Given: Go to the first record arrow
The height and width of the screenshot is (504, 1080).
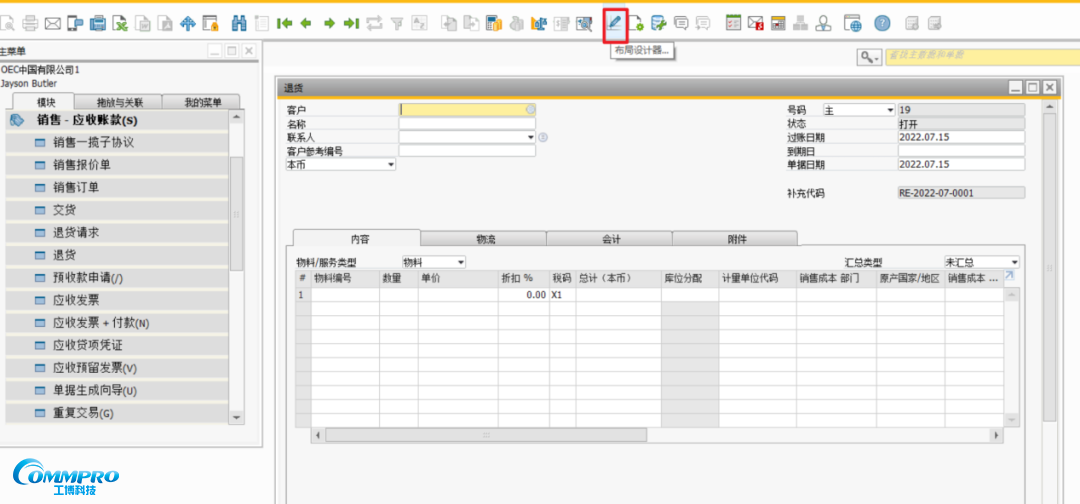Looking at the screenshot, I should (x=285, y=22).
